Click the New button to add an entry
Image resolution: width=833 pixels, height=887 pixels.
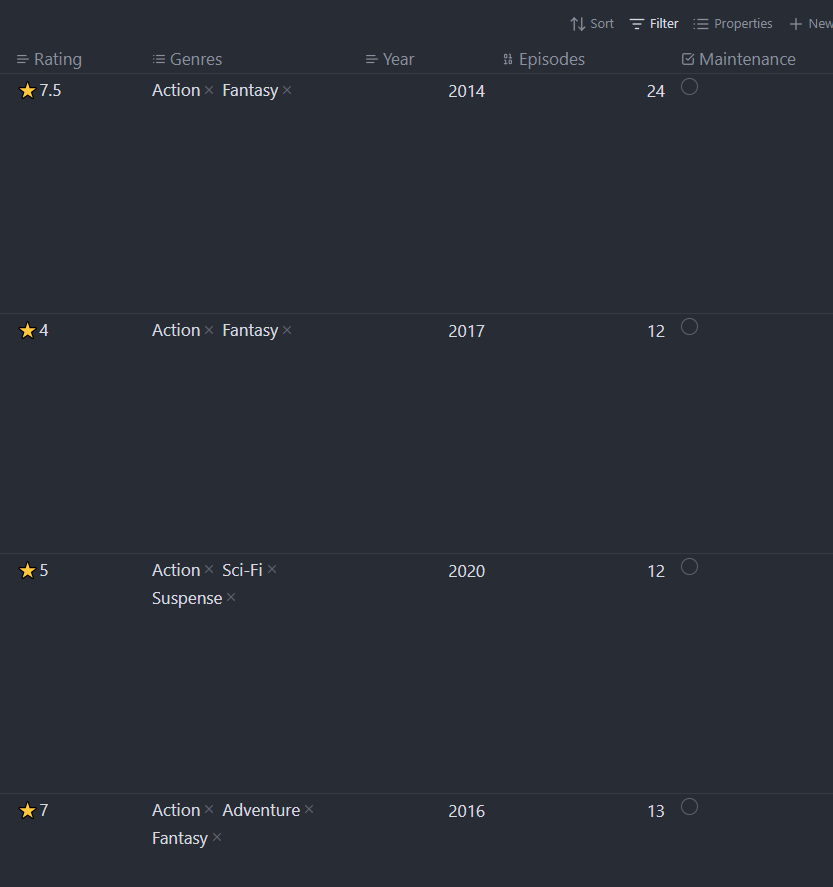(x=810, y=23)
